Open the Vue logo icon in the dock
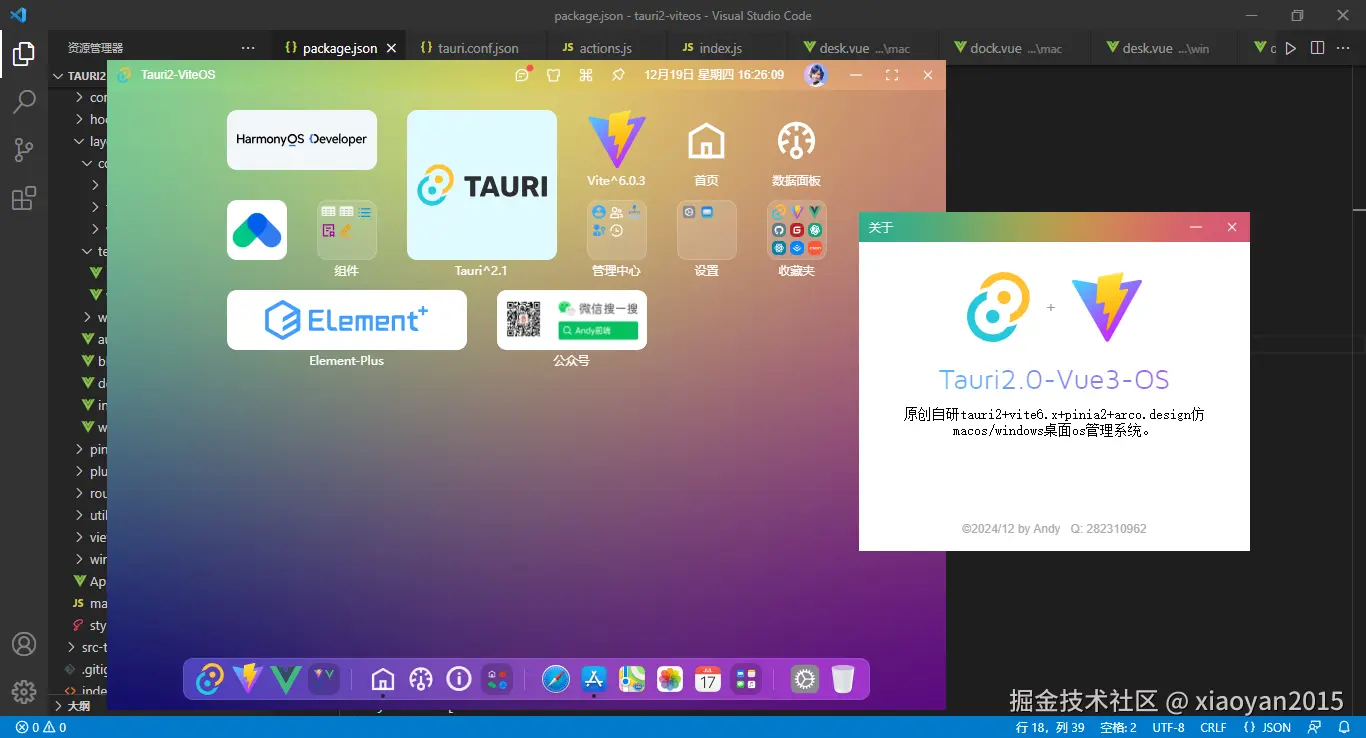Viewport: 1366px width, 738px height. (x=286, y=680)
